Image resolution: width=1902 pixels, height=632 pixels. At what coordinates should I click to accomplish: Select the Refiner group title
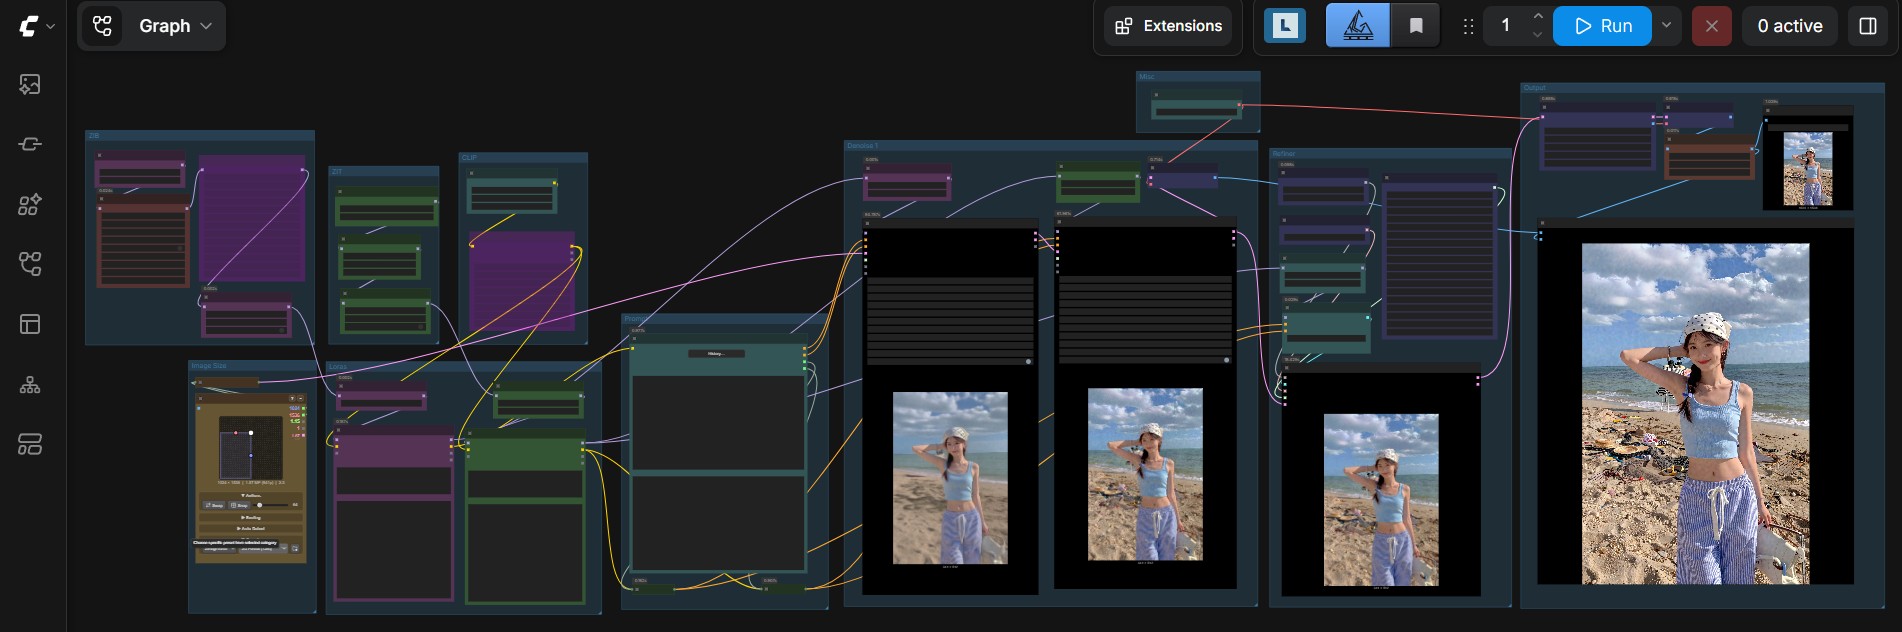click(x=1283, y=154)
